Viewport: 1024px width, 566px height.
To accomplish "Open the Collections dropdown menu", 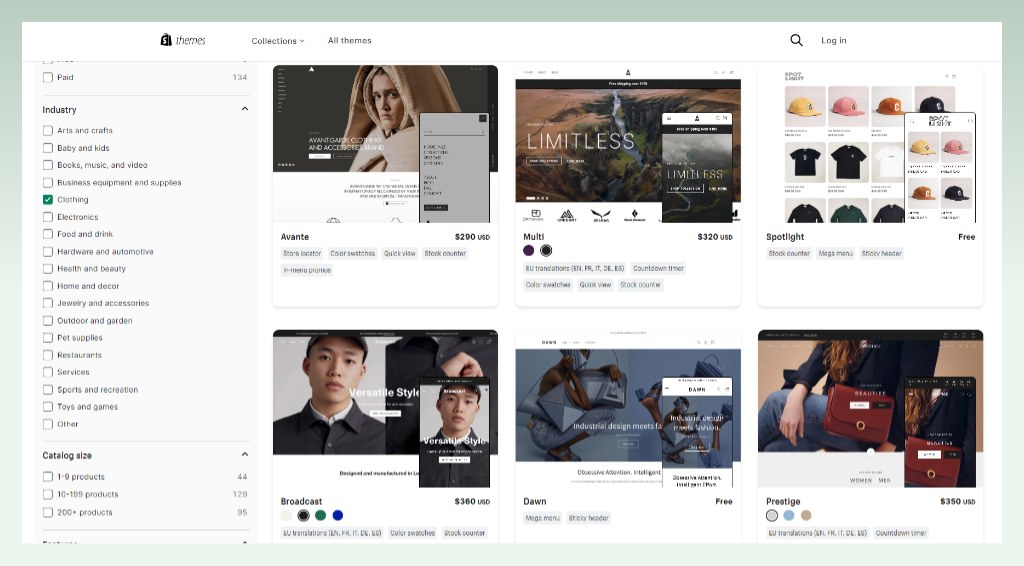I will pos(278,40).
